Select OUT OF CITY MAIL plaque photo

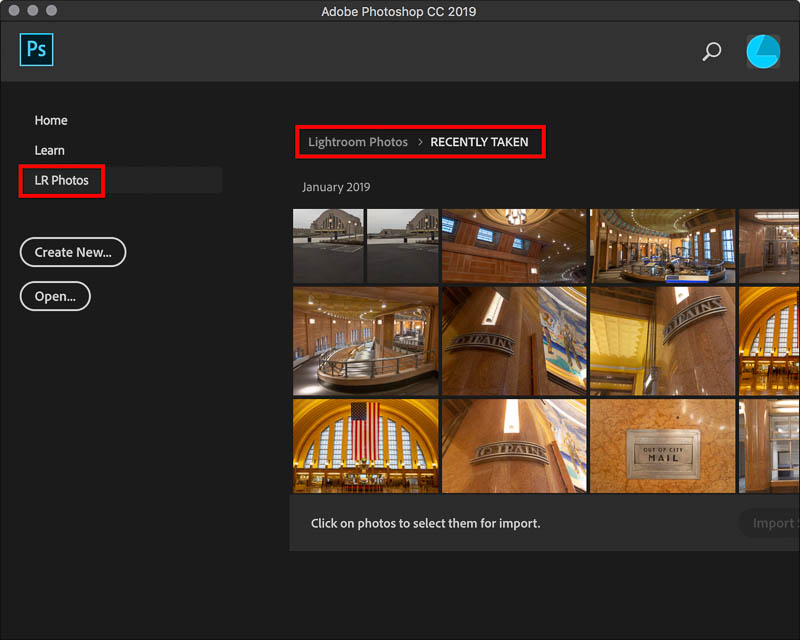coord(663,446)
